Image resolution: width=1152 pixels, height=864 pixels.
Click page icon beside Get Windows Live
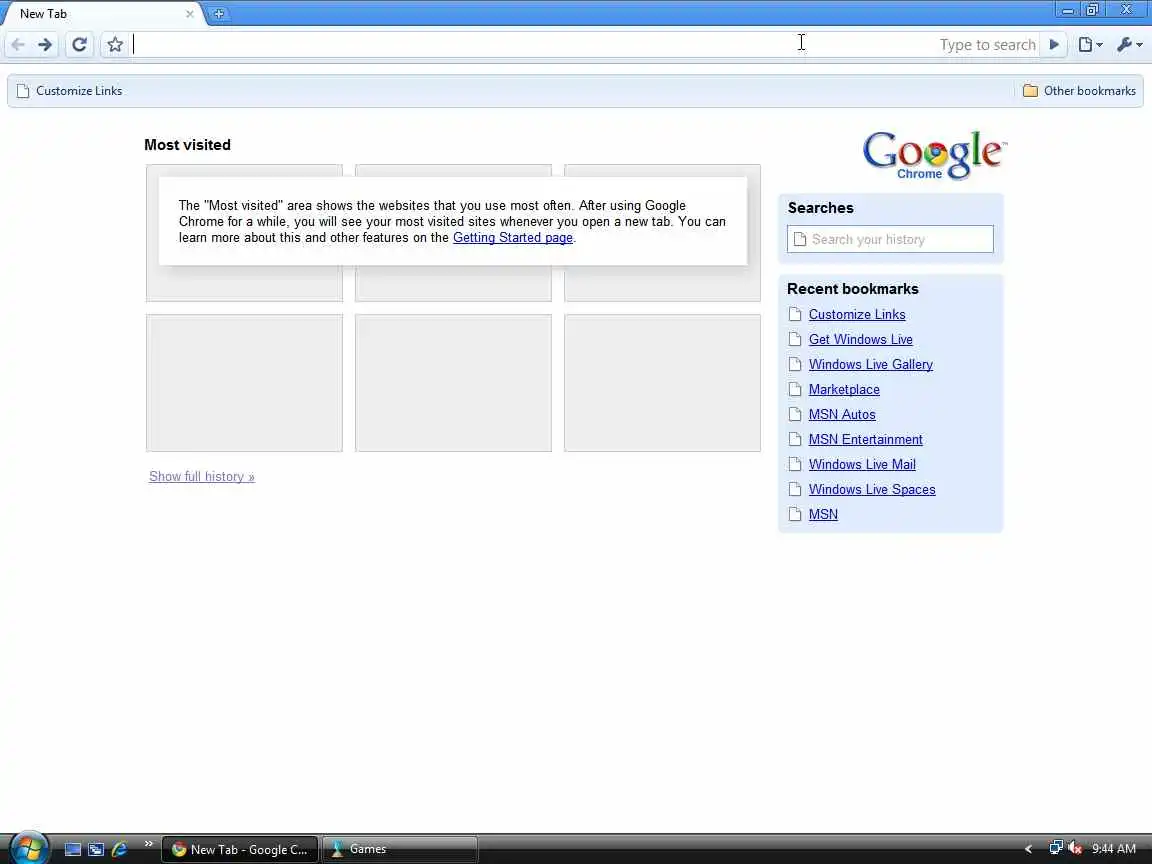pos(795,339)
